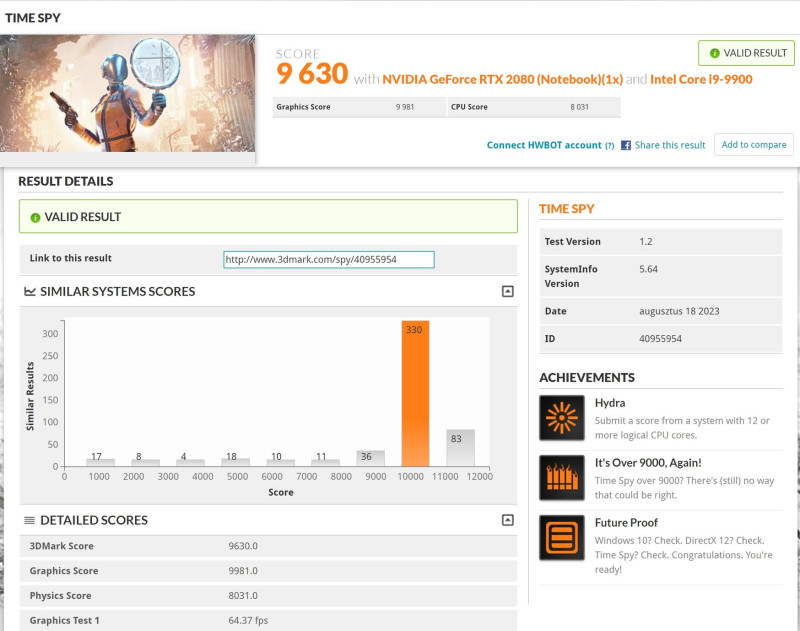The height and width of the screenshot is (631, 800).
Task: Collapse the Detailed Scores section
Action: coord(508,520)
